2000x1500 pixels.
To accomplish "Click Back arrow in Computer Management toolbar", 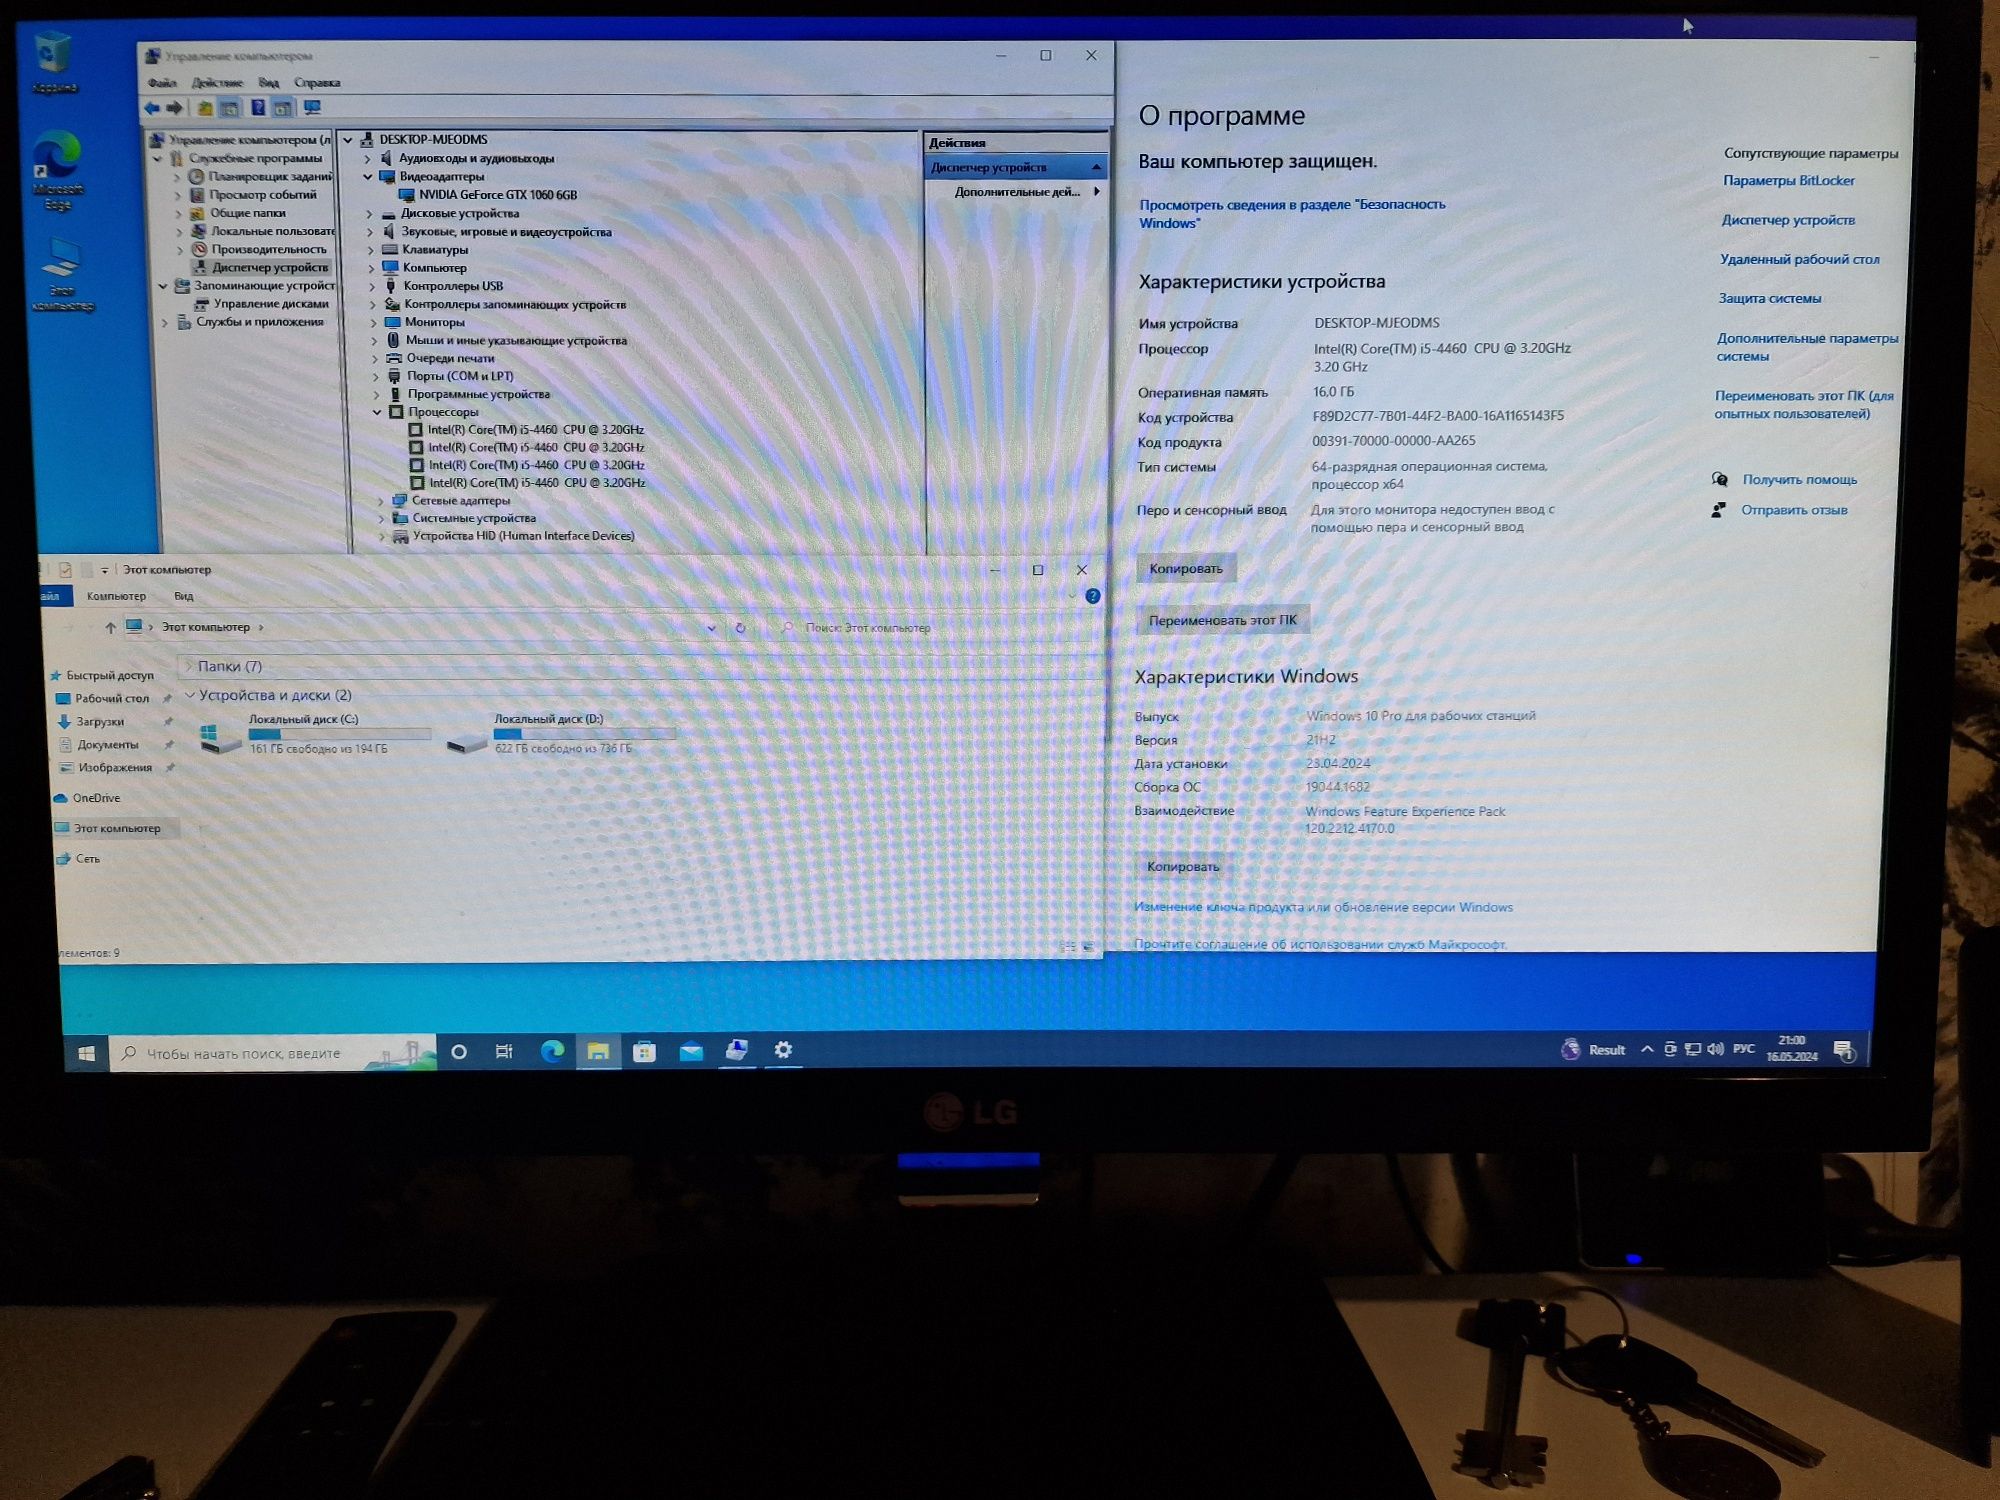I will click(x=152, y=108).
